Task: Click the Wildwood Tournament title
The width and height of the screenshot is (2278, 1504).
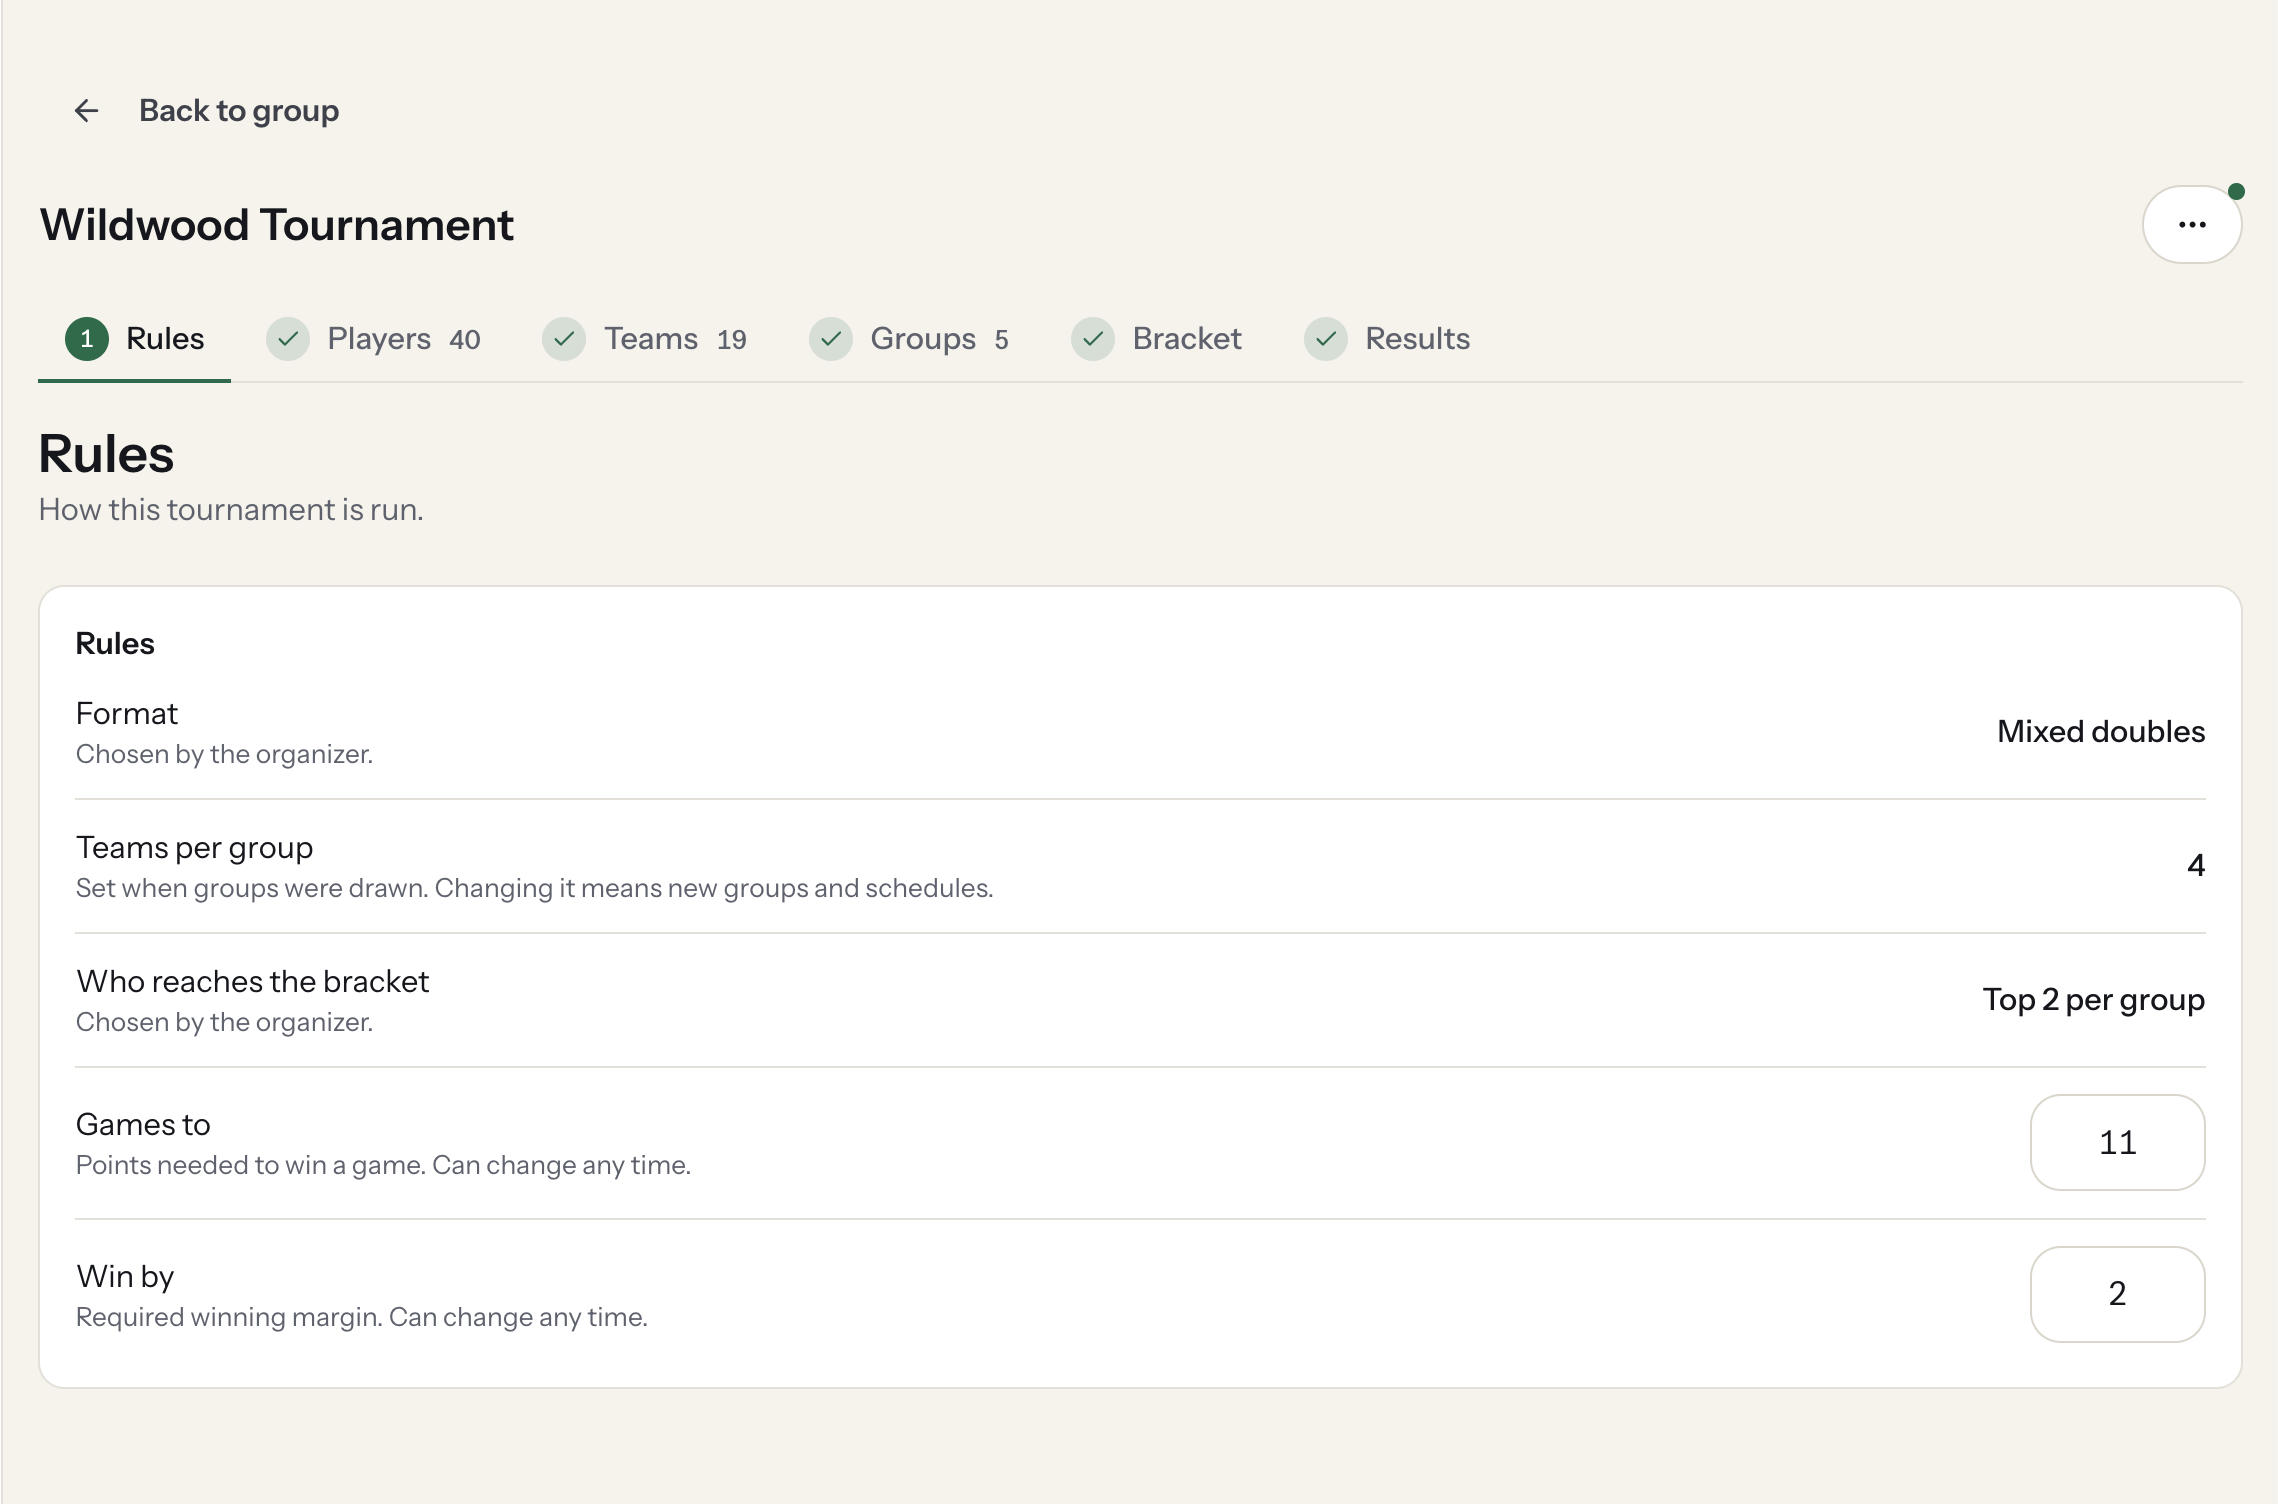Action: (277, 225)
